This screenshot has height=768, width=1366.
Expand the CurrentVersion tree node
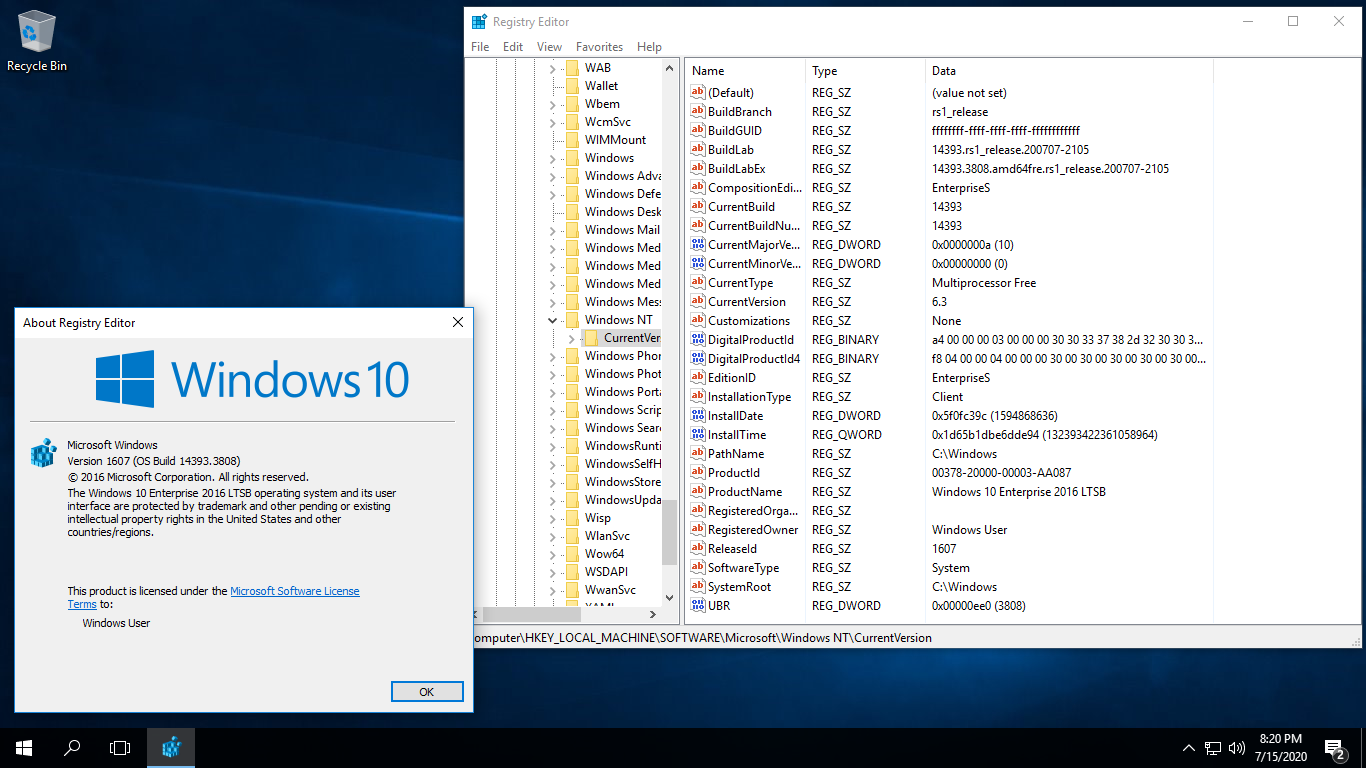(571, 338)
